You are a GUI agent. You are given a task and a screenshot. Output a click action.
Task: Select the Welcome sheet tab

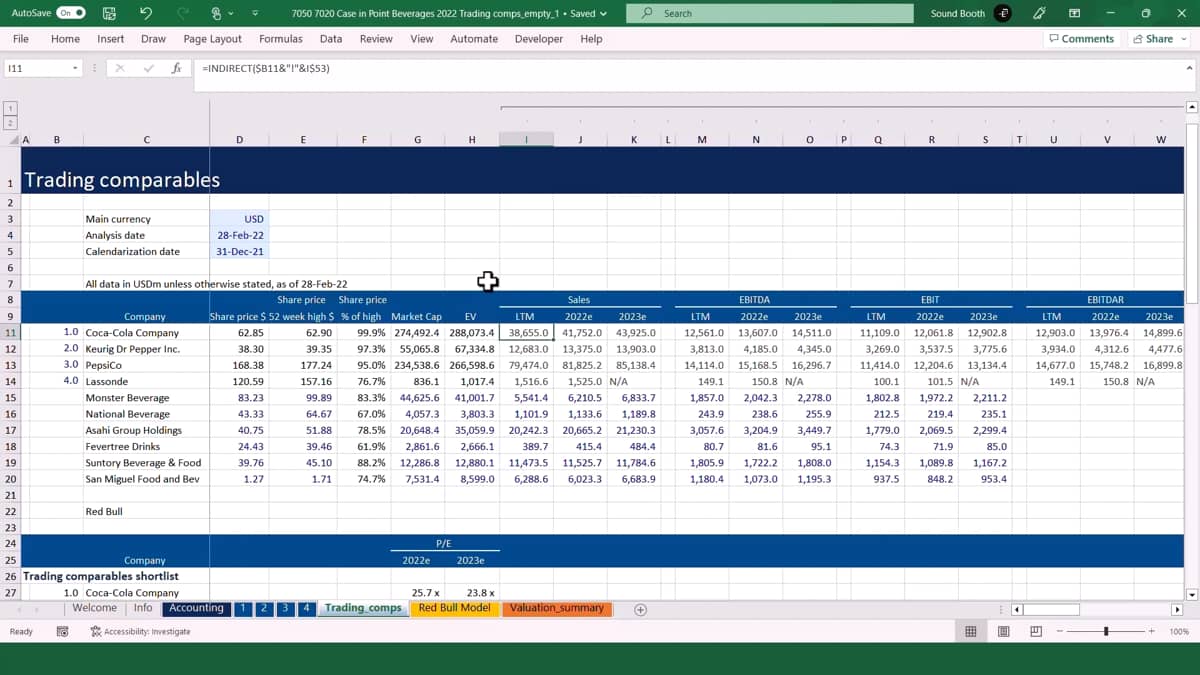[95, 608]
